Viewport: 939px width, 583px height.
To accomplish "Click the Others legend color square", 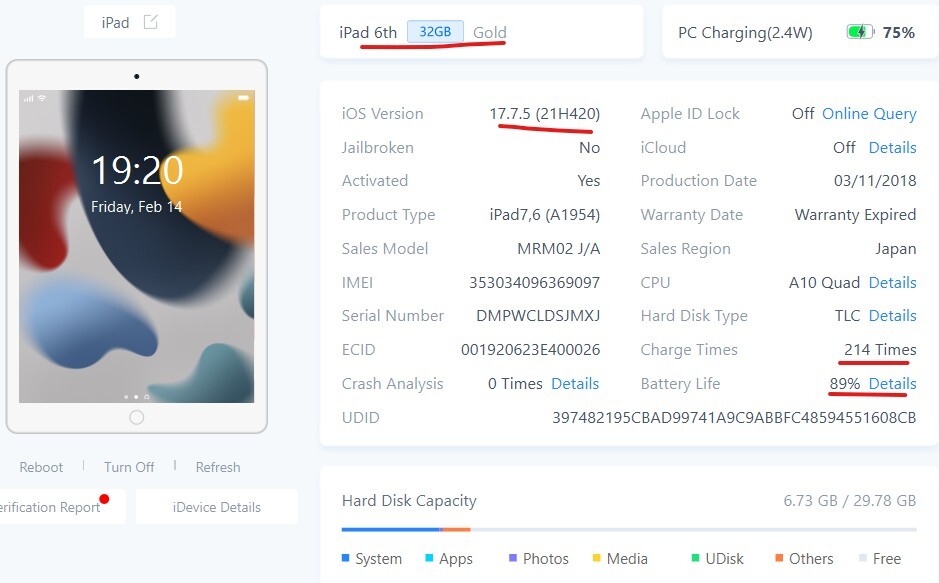I will 779,558.
